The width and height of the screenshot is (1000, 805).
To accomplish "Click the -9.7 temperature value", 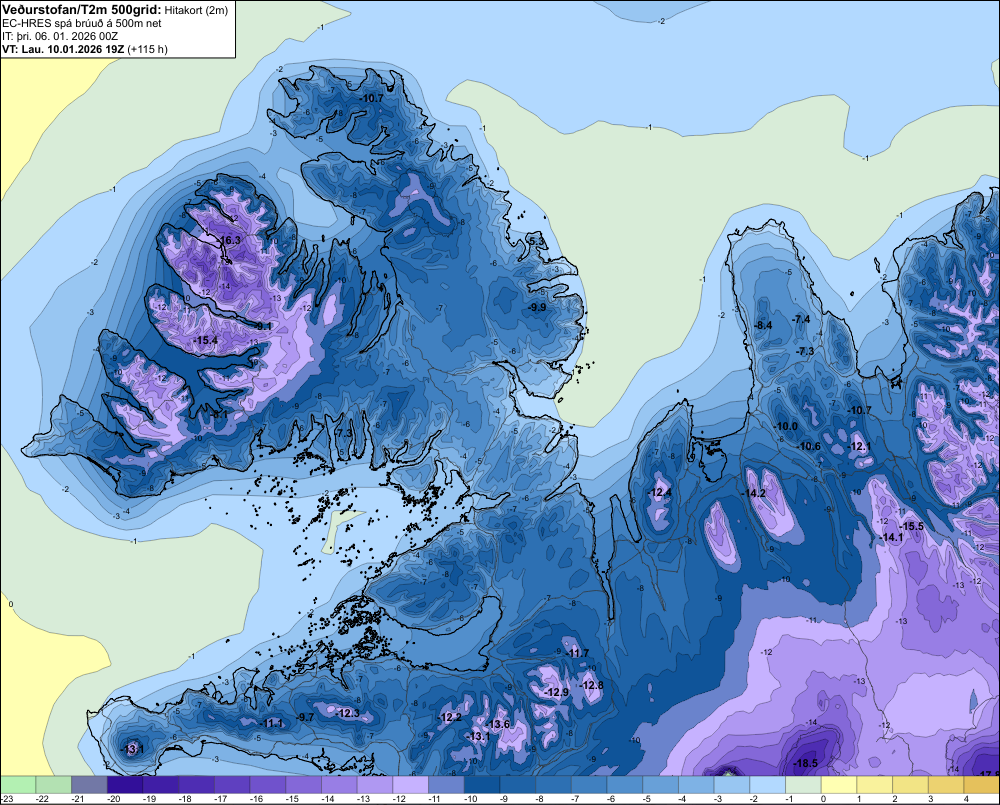I will click(x=305, y=717).
